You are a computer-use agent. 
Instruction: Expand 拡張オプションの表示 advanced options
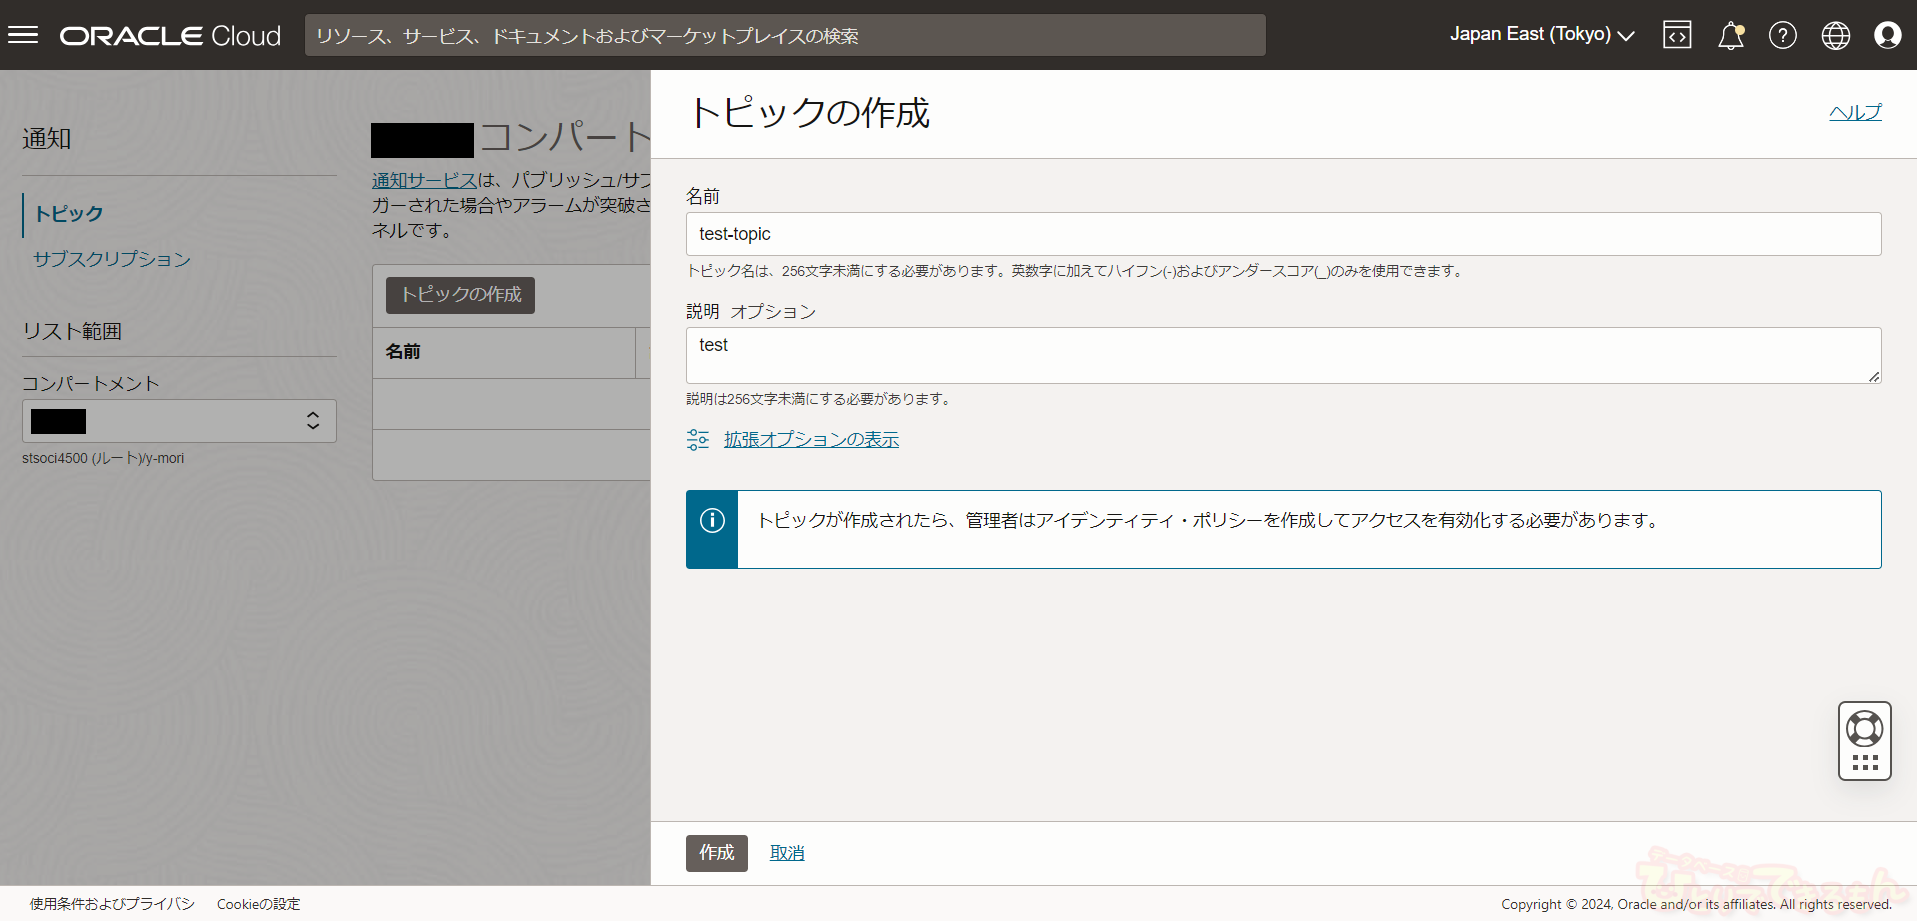click(x=811, y=440)
